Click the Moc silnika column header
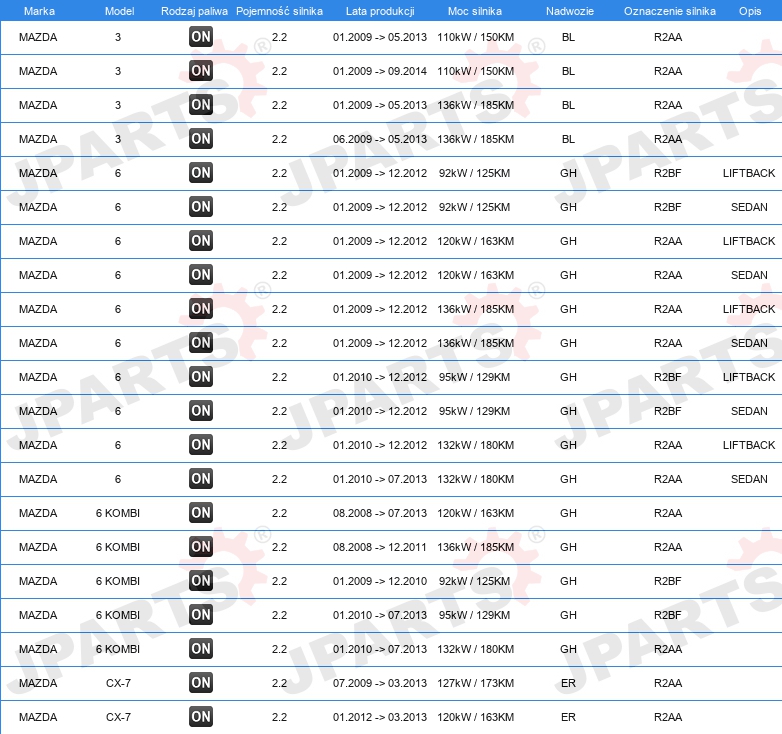This screenshot has height=734, width=782. 475,11
